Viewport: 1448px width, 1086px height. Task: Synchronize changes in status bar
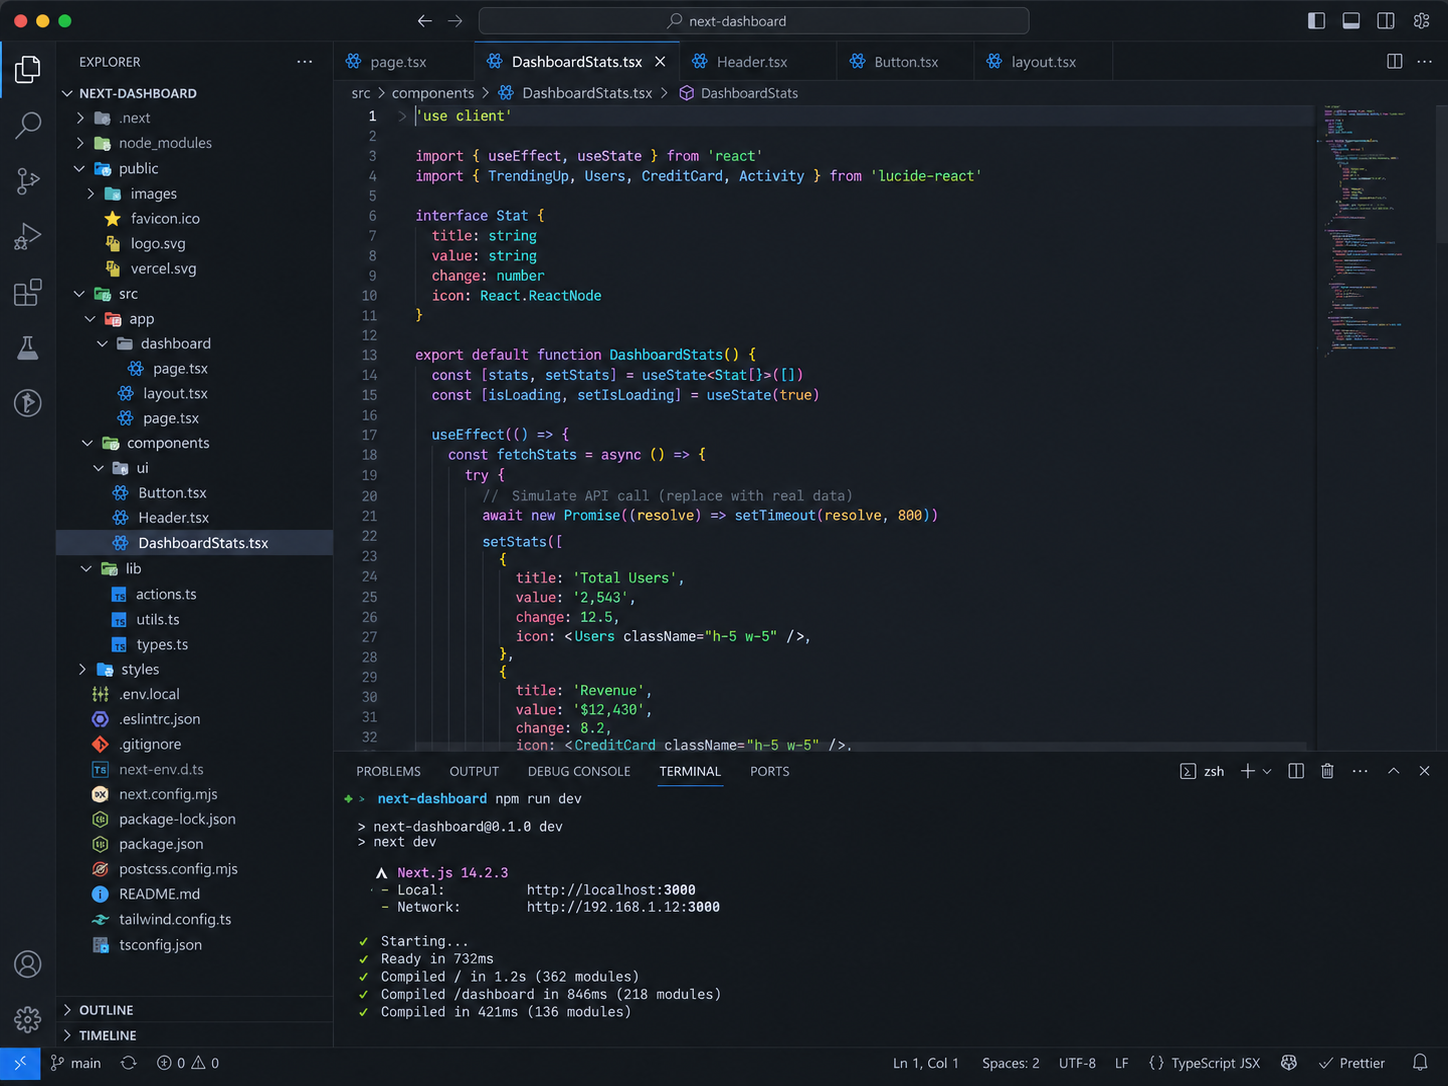pyautogui.click(x=129, y=1063)
